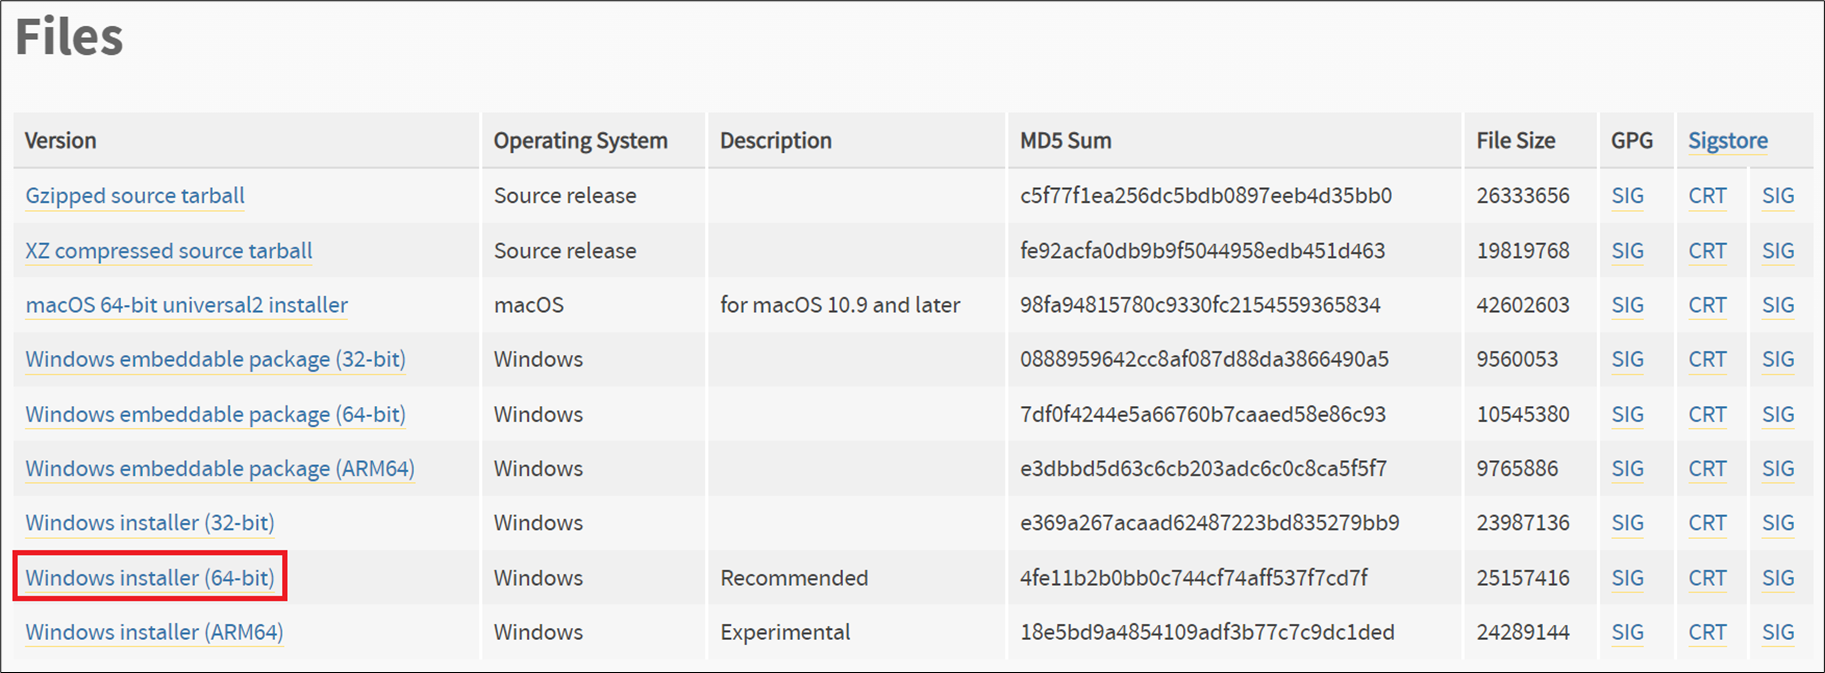Screen dimensions: 1825x673
Task: Open Sigstore CRT for XZ compressed tarball
Action: click(x=1708, y=251)
